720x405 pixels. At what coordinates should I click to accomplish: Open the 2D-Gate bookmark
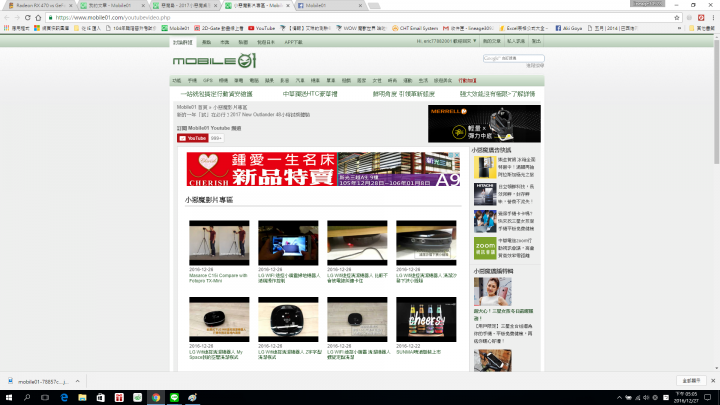point(219,28)
